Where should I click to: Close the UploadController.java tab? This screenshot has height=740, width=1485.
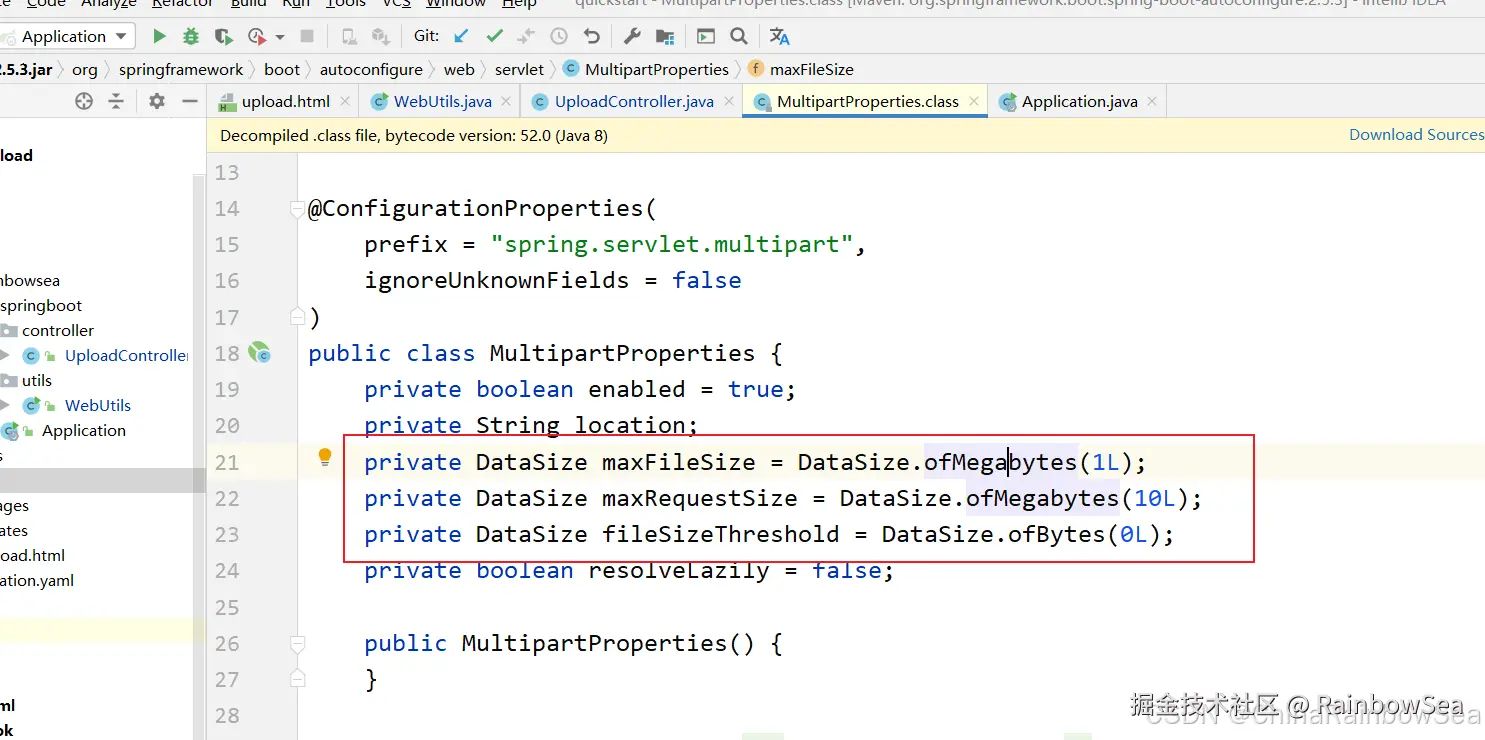728,101
